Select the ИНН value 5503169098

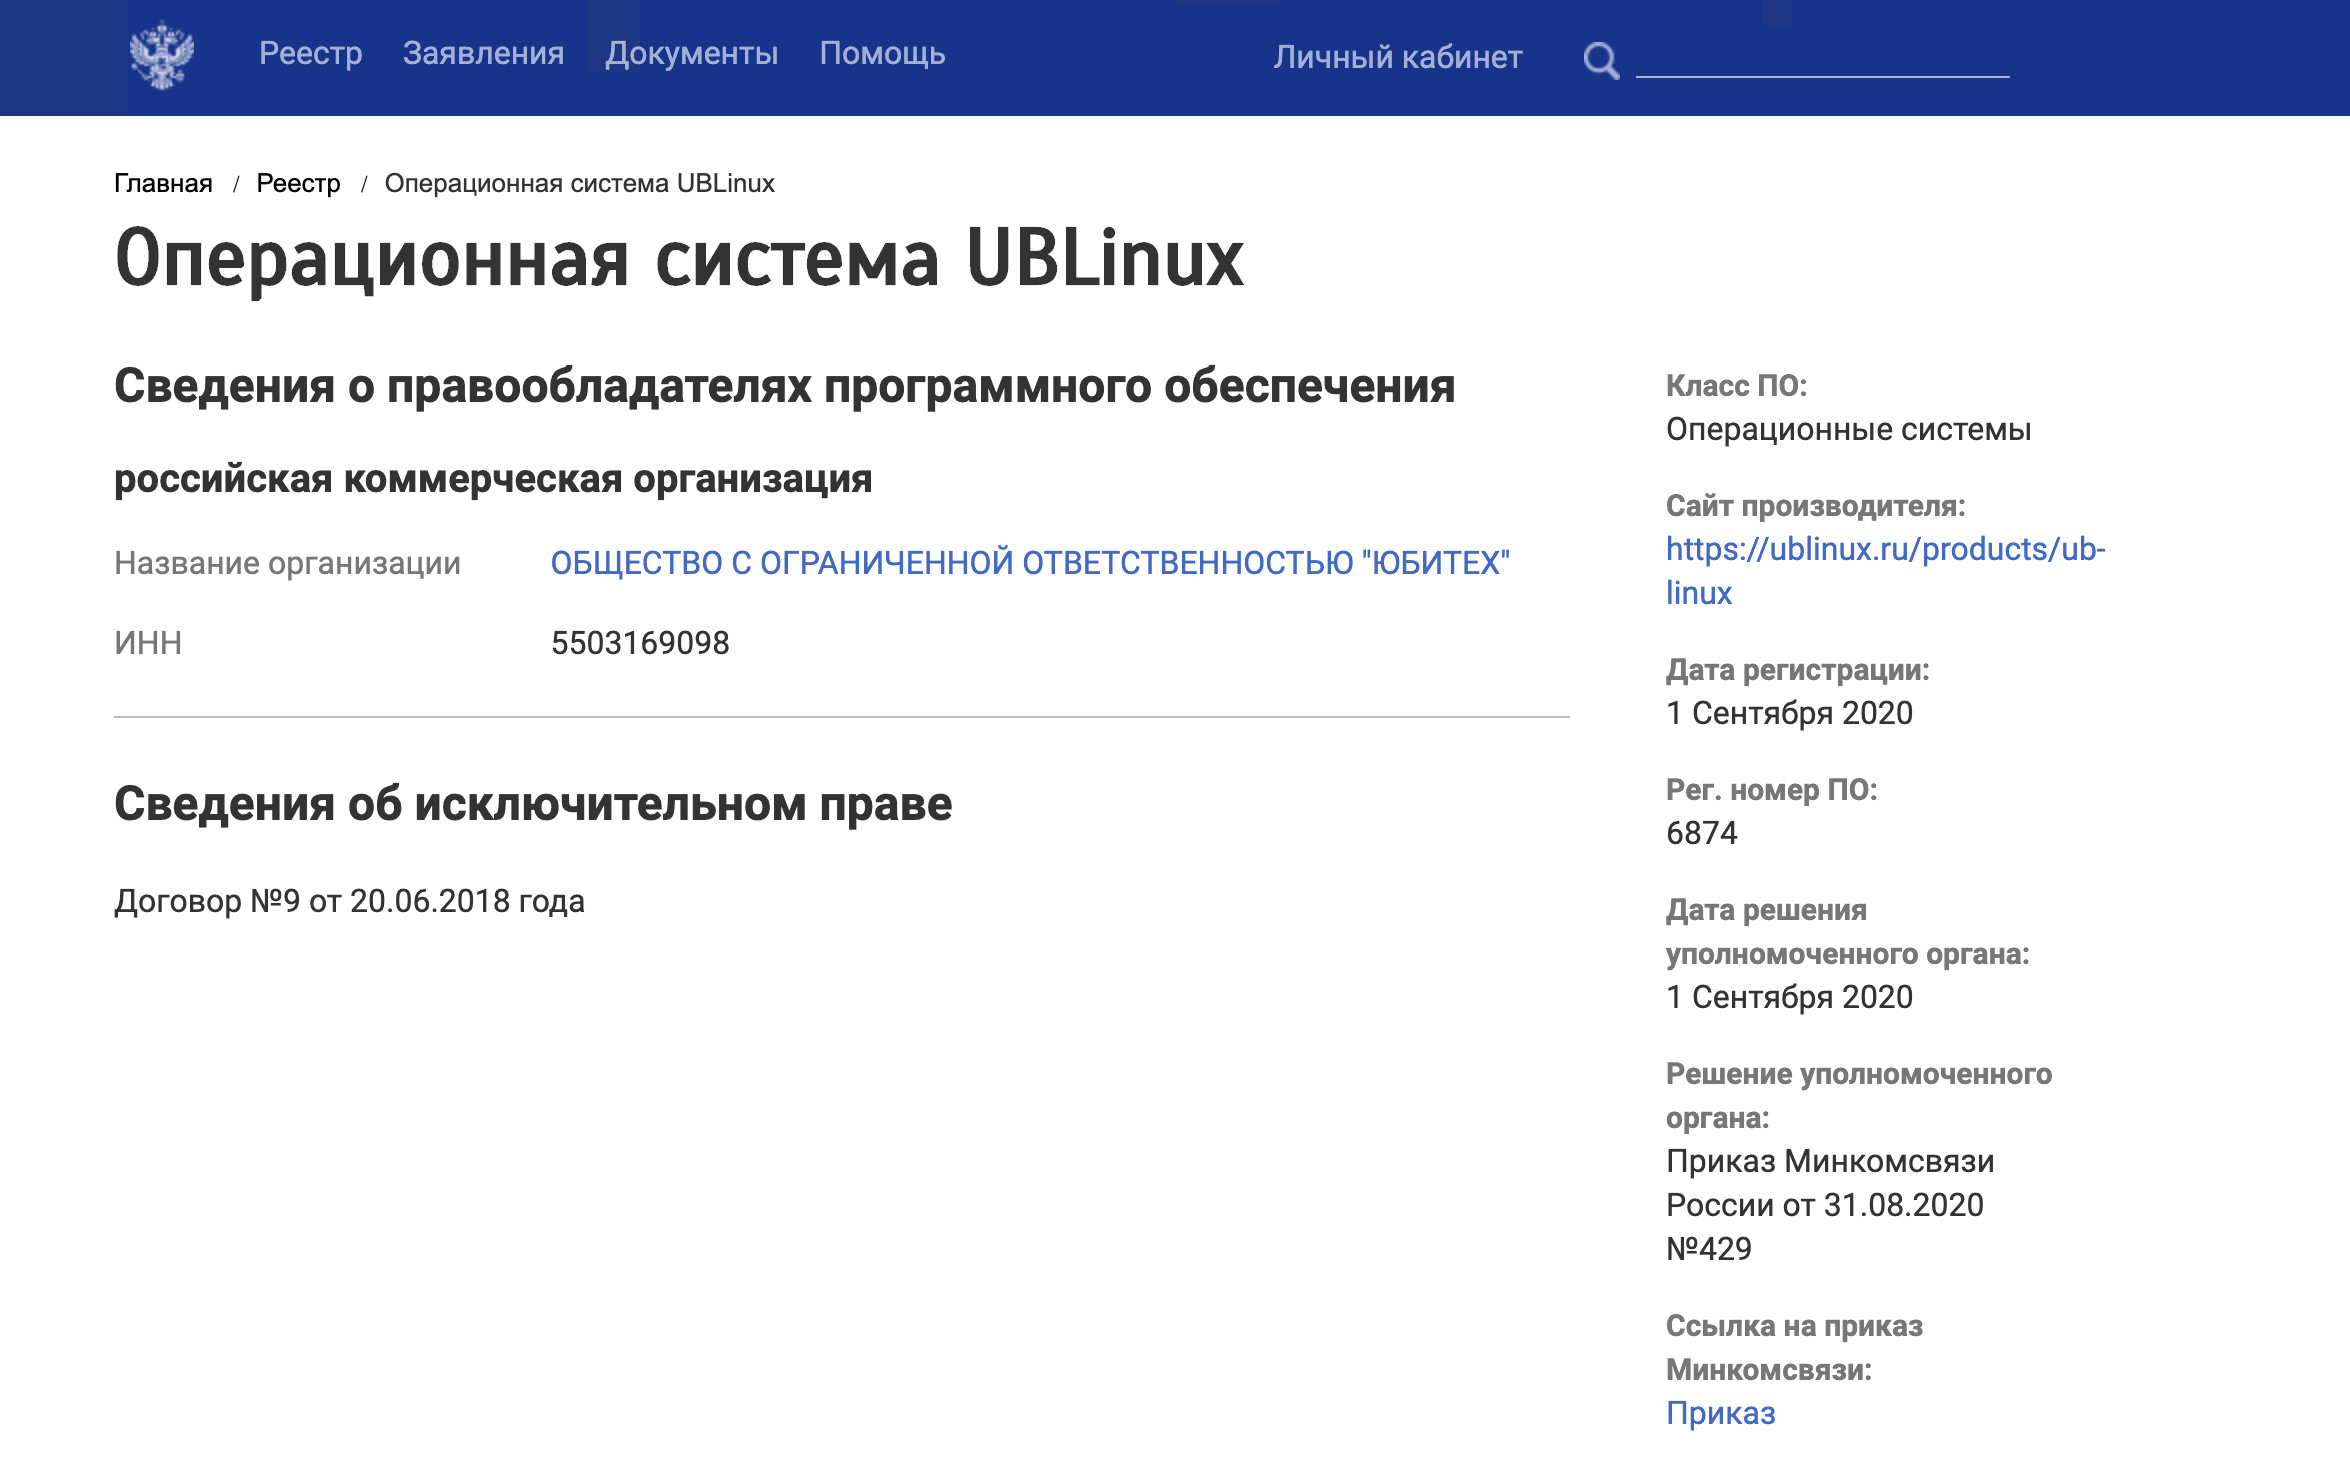click(x=640, y=643)
